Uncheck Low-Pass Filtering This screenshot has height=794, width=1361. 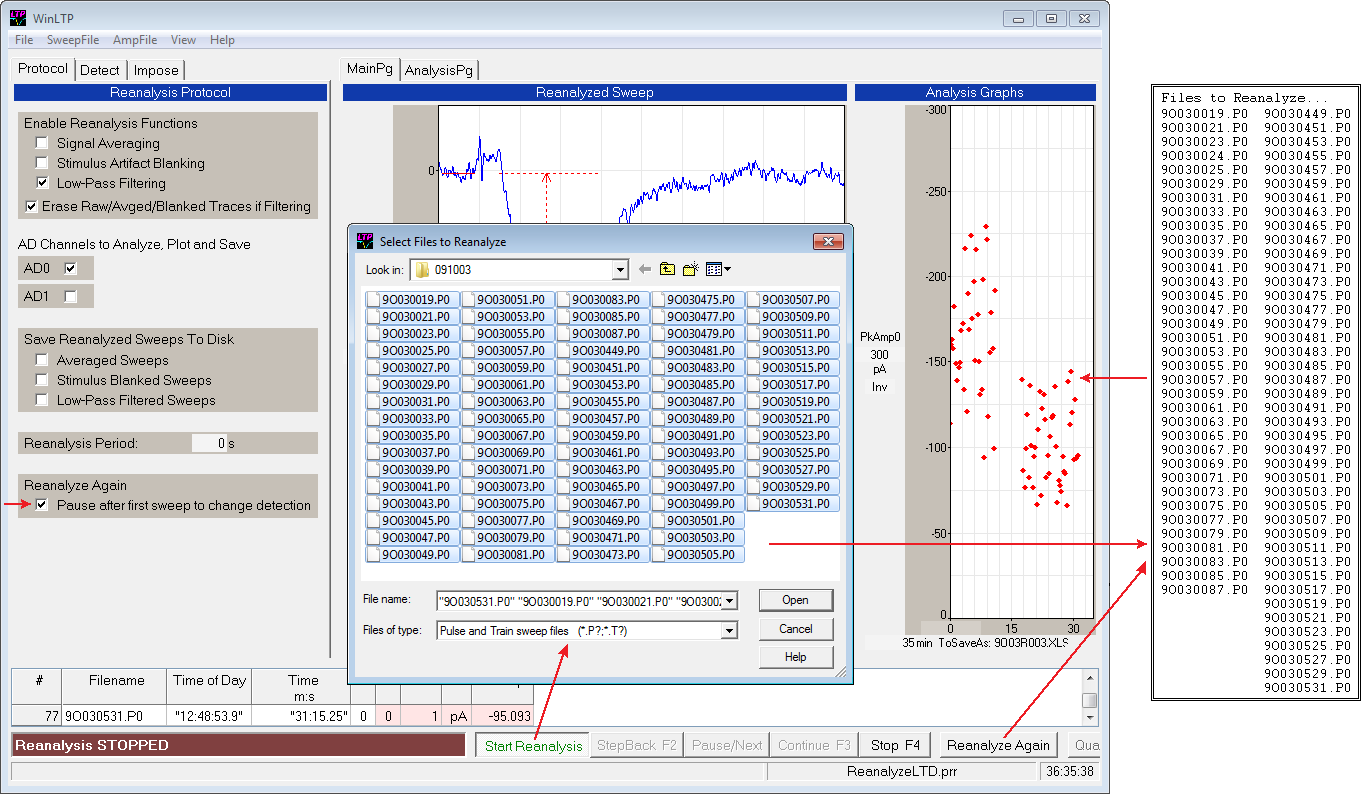[42, 183]
